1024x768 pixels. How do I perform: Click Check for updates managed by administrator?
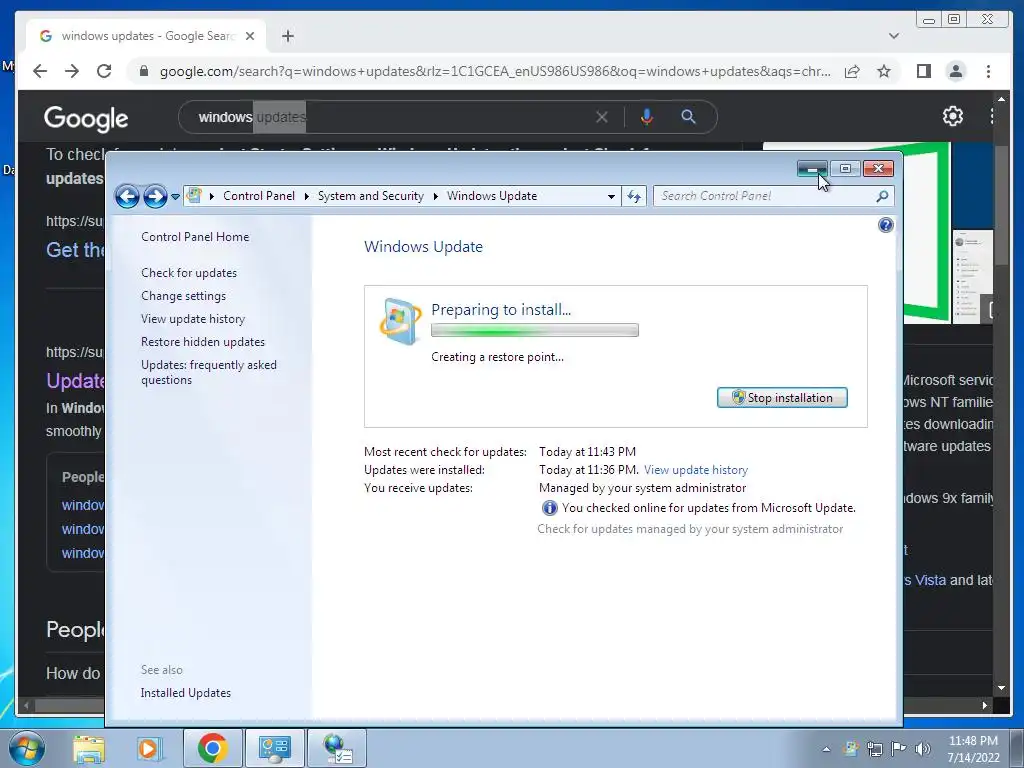[690, 529]
